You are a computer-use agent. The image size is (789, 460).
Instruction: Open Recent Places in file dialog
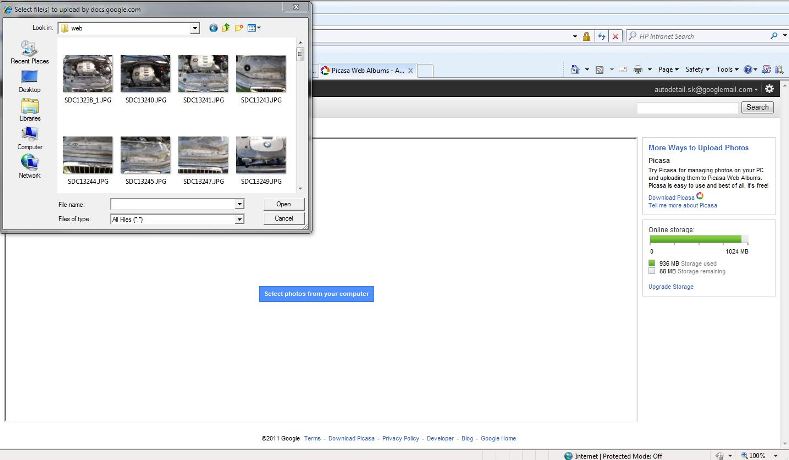29,52
